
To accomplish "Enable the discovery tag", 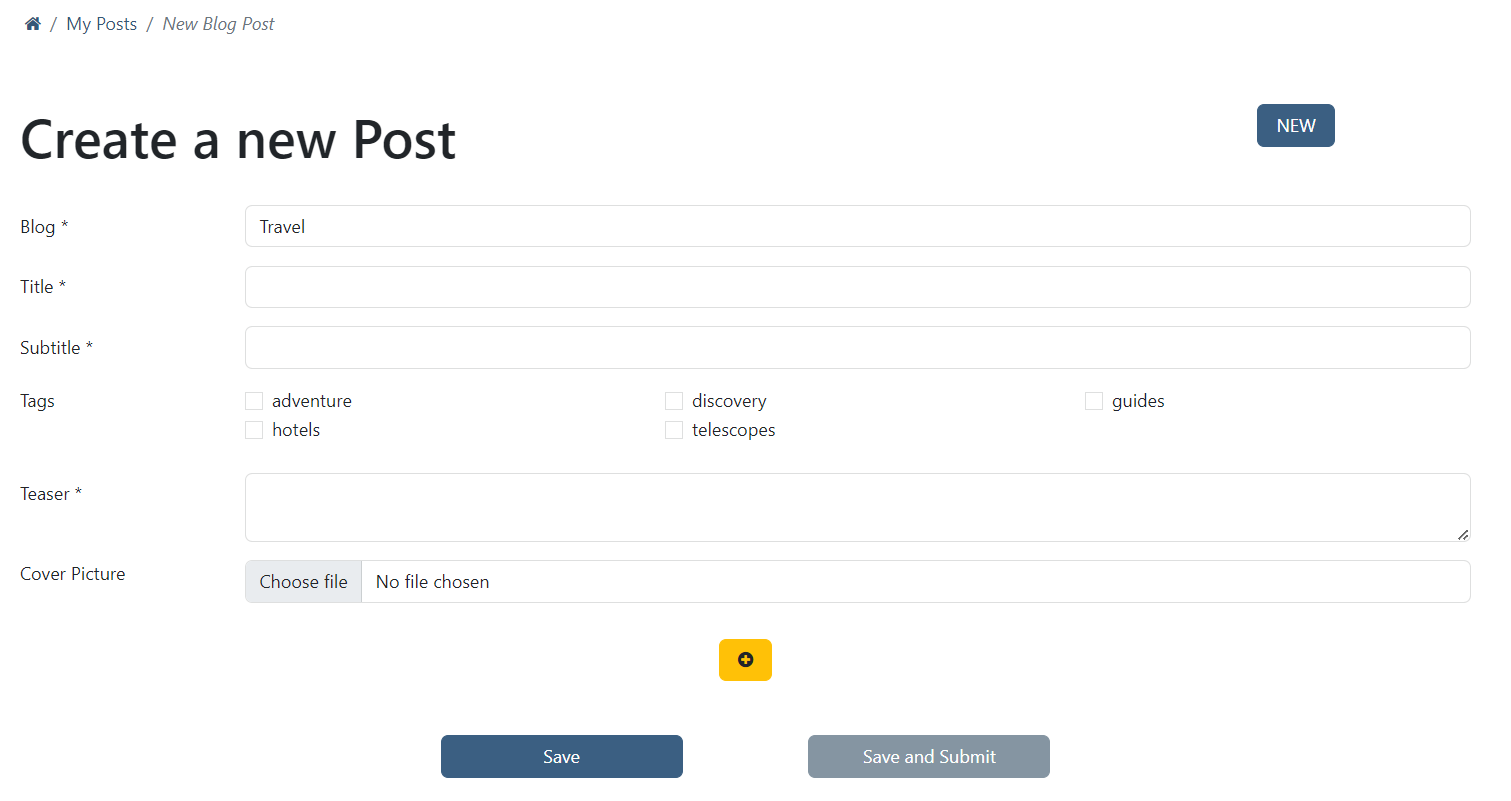I will pos(674,401).
